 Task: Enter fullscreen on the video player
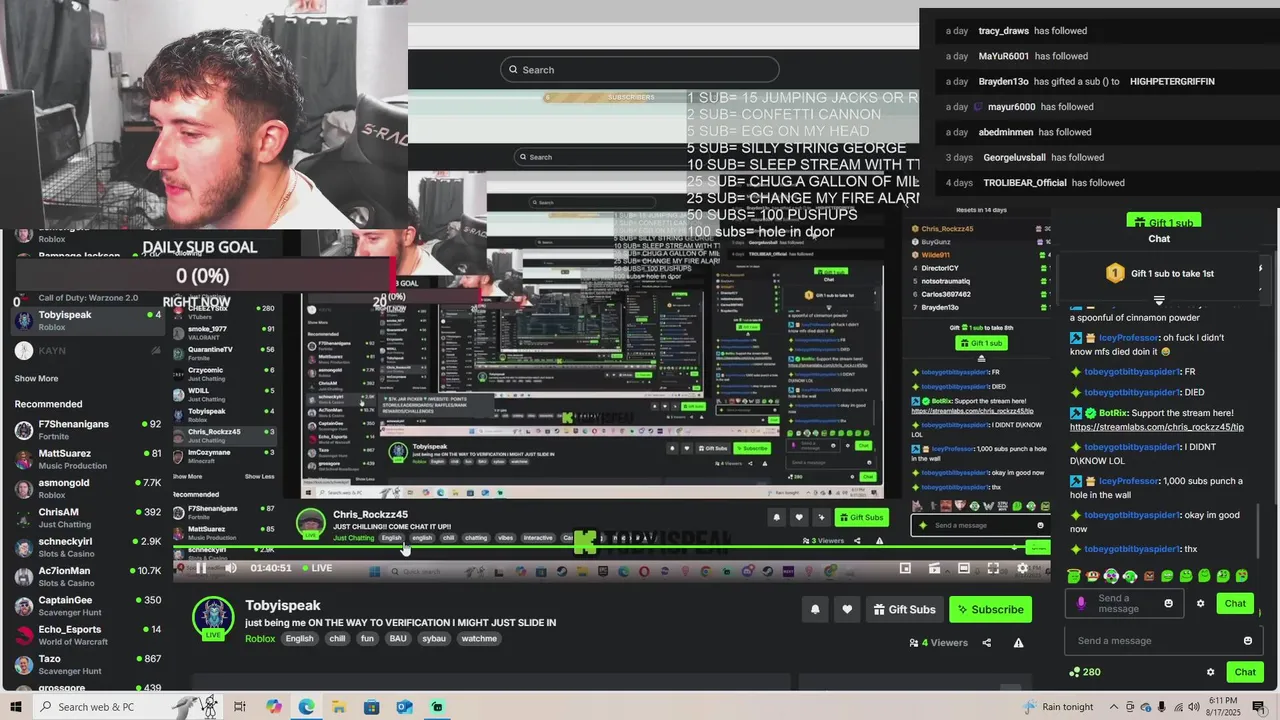click(x=993, y=568)
